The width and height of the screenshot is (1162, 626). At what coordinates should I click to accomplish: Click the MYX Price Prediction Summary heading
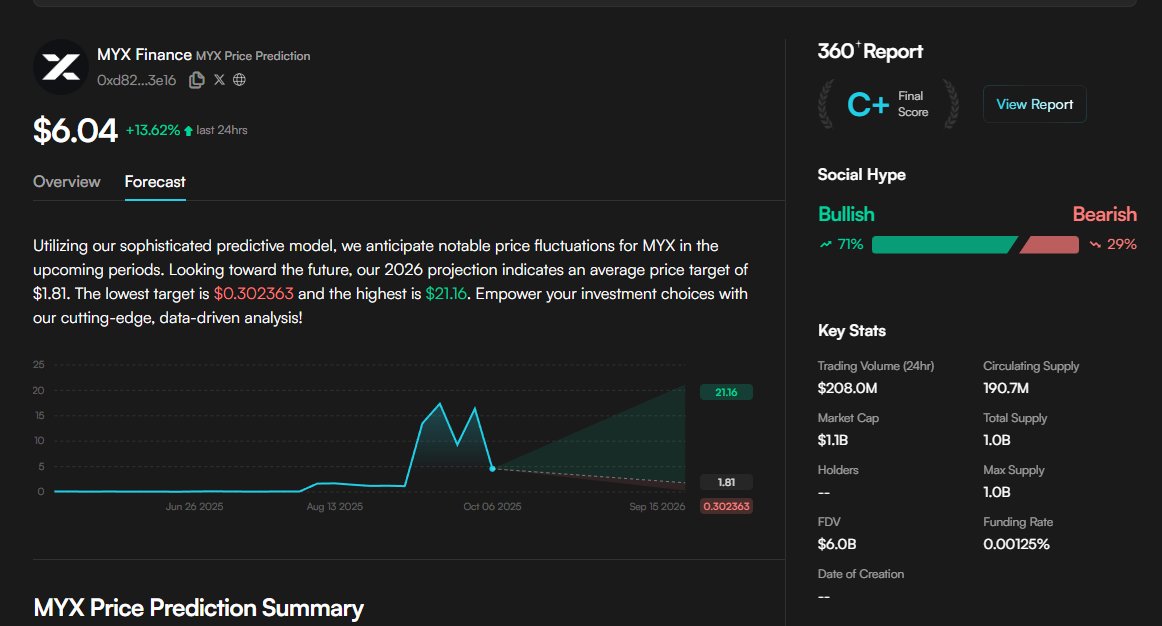click(x=199, y=607)
